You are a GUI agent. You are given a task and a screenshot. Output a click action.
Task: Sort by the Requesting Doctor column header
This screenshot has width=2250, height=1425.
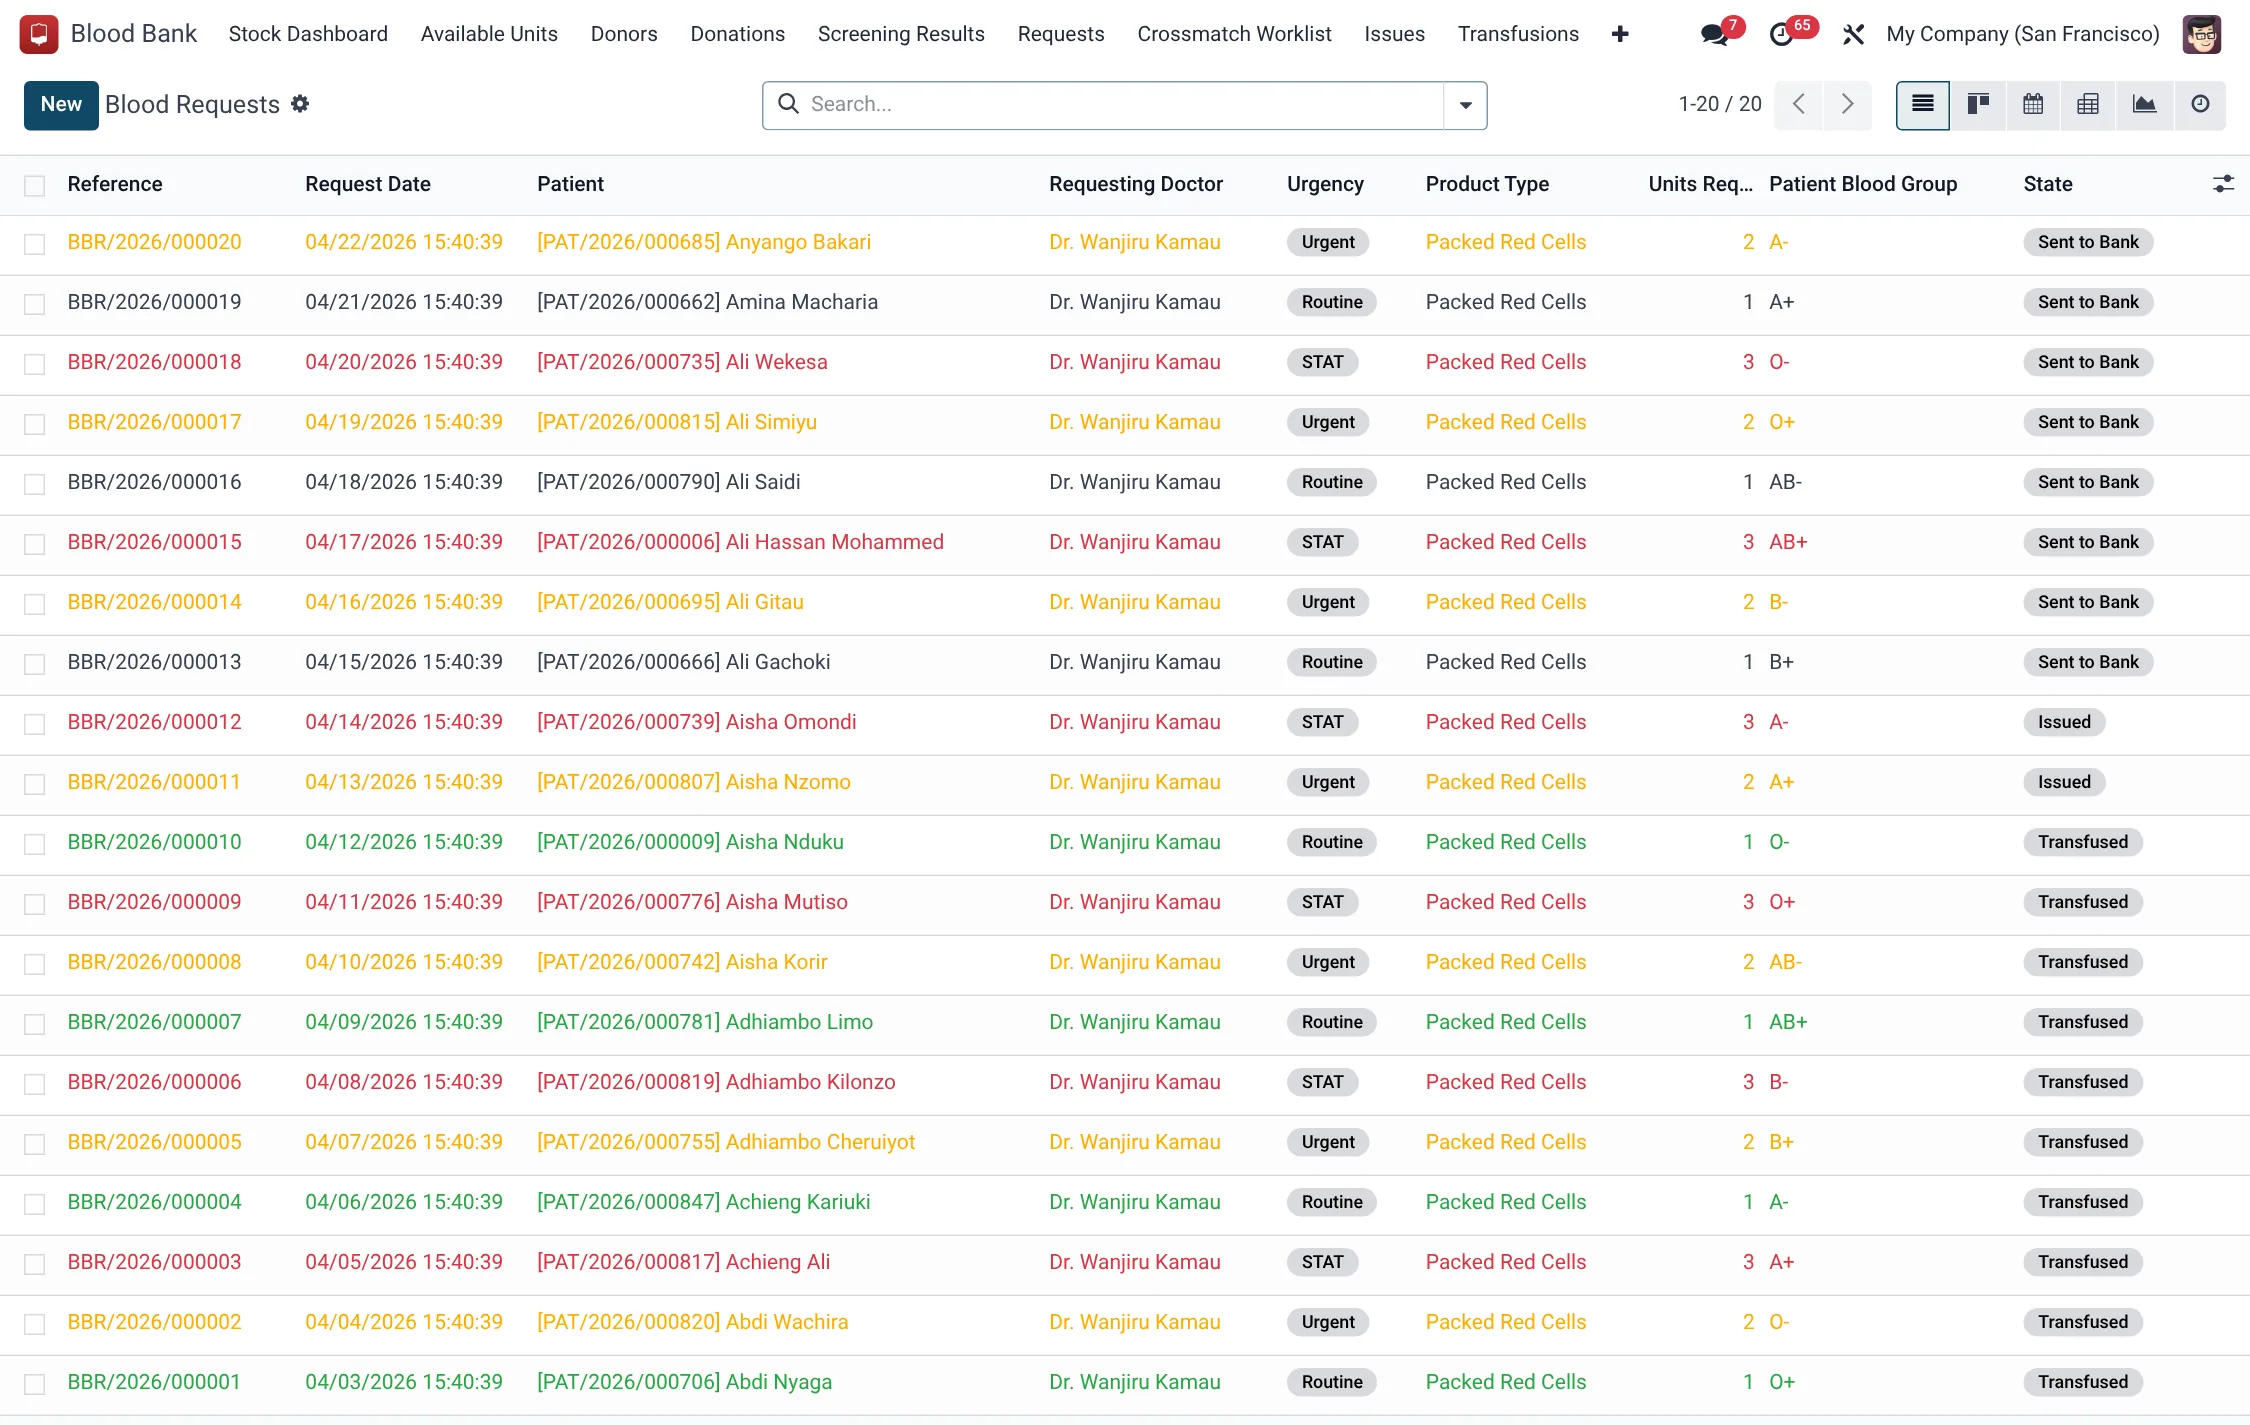(x=1136, y=184)
